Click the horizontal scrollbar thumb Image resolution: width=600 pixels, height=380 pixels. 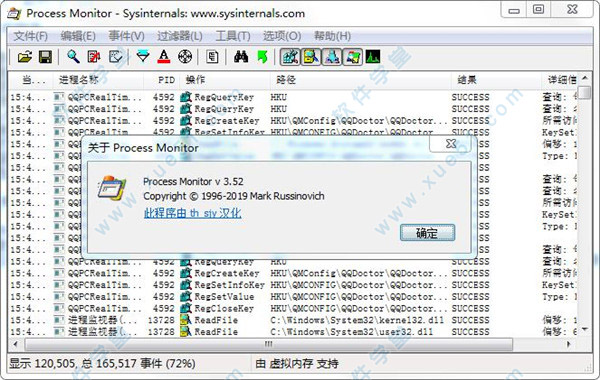(269, 344)
